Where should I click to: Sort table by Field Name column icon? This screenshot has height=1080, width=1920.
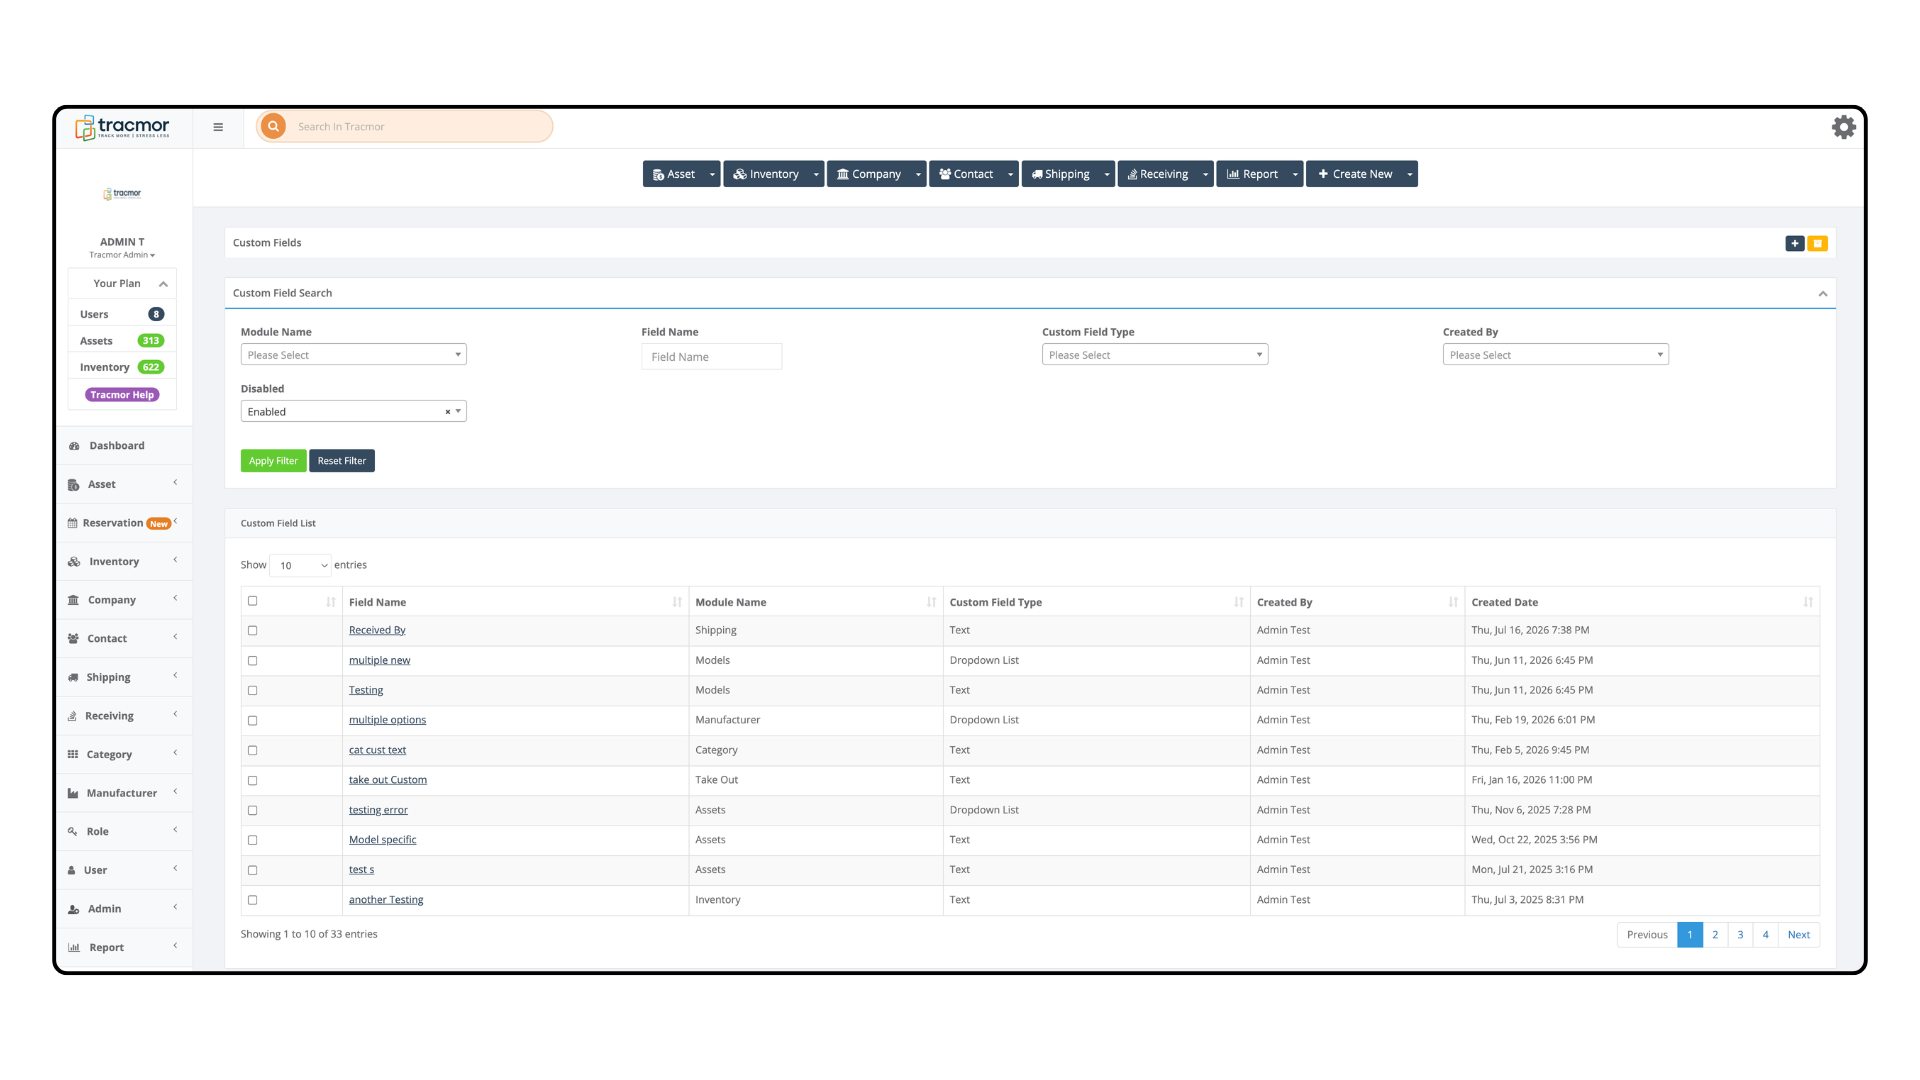coord(677,602)
